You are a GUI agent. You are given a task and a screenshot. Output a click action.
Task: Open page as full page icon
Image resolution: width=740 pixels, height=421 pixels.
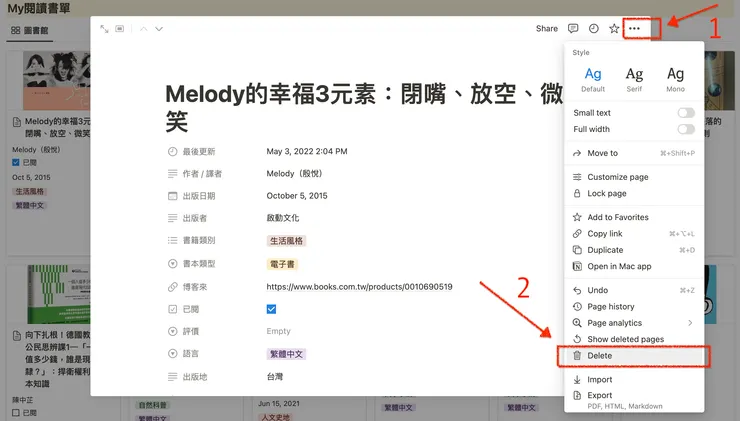tap(104, 29)
